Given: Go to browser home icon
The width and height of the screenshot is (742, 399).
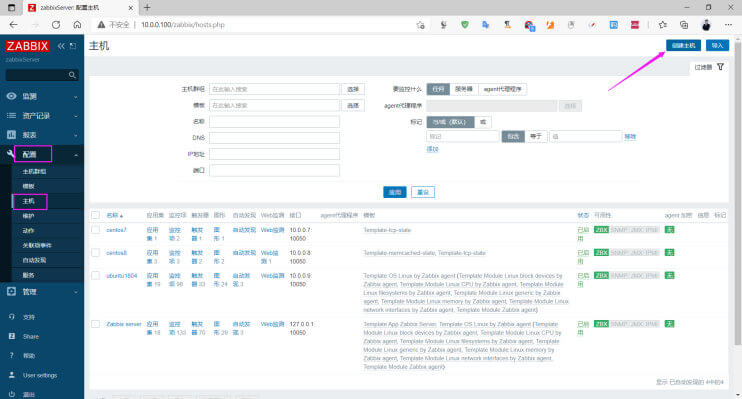Looking at the screenshot, I should click(x=77, y=25).
